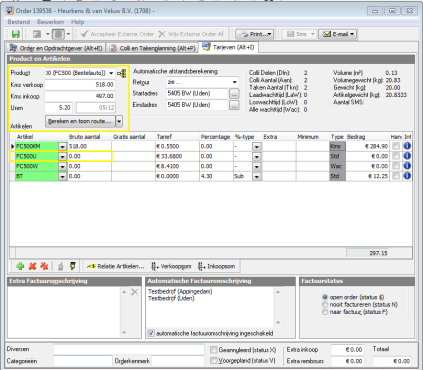Click the Kms verkoop field

tap(80, 85)
